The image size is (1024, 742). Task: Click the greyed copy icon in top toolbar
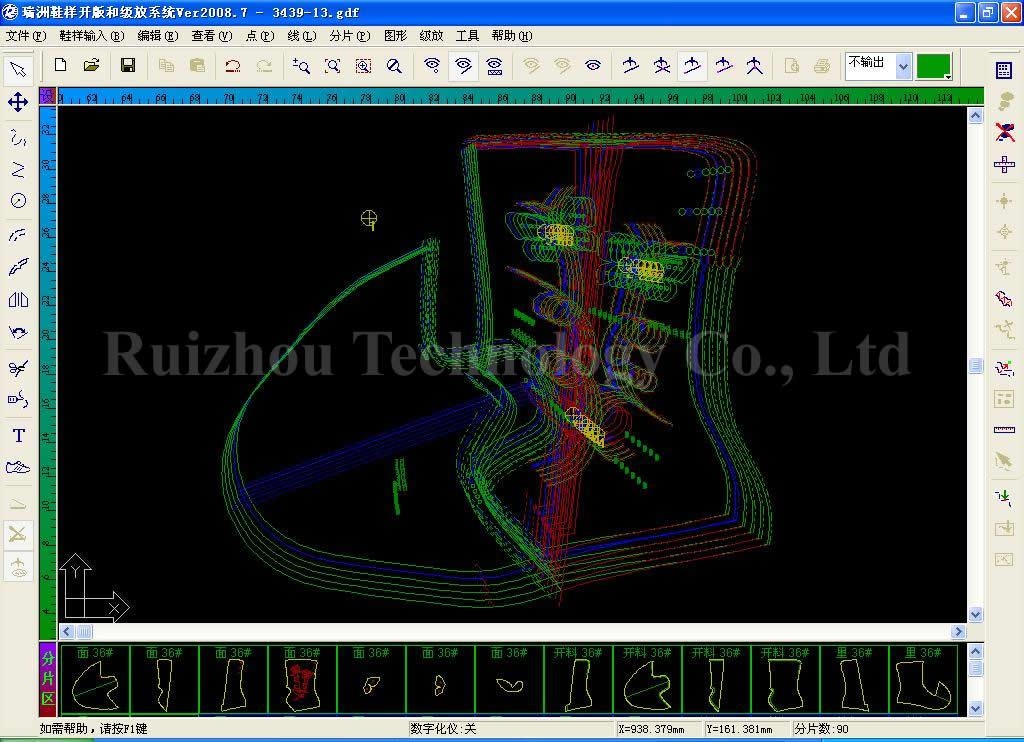166,65
